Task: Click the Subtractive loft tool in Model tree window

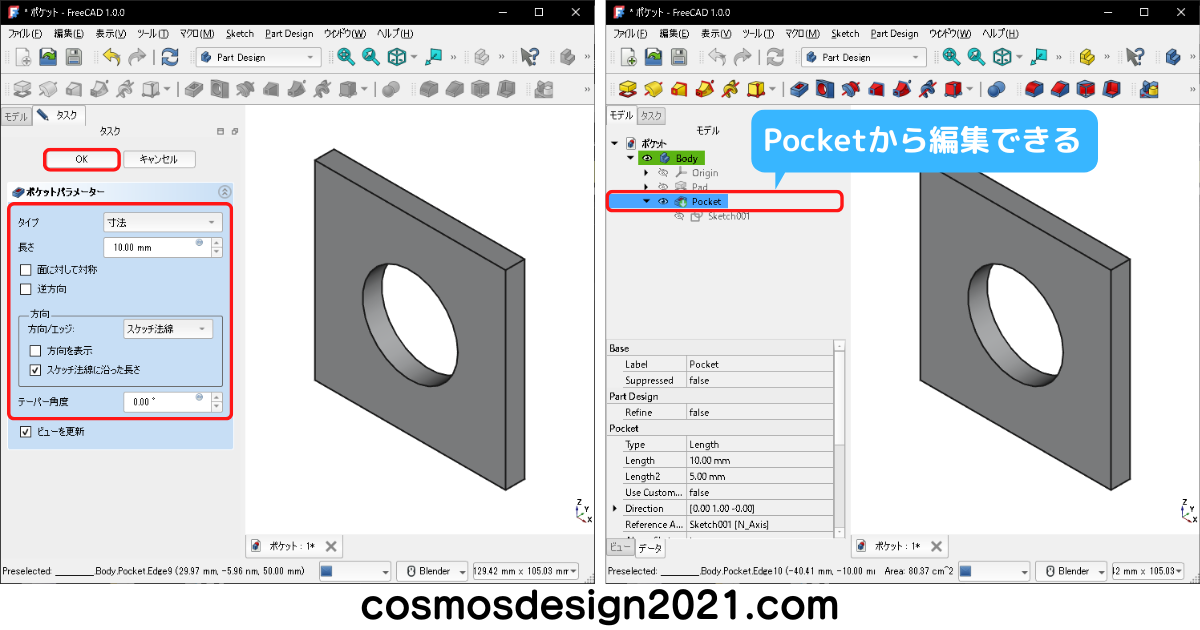Action: tap(877, 89)
